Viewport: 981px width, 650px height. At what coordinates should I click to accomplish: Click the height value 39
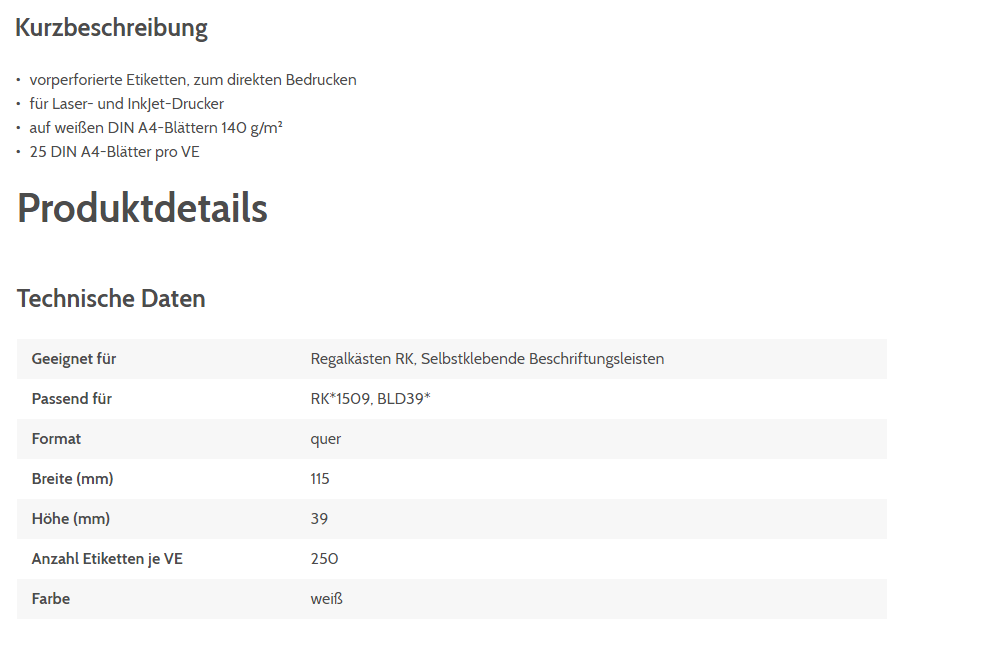319,519
